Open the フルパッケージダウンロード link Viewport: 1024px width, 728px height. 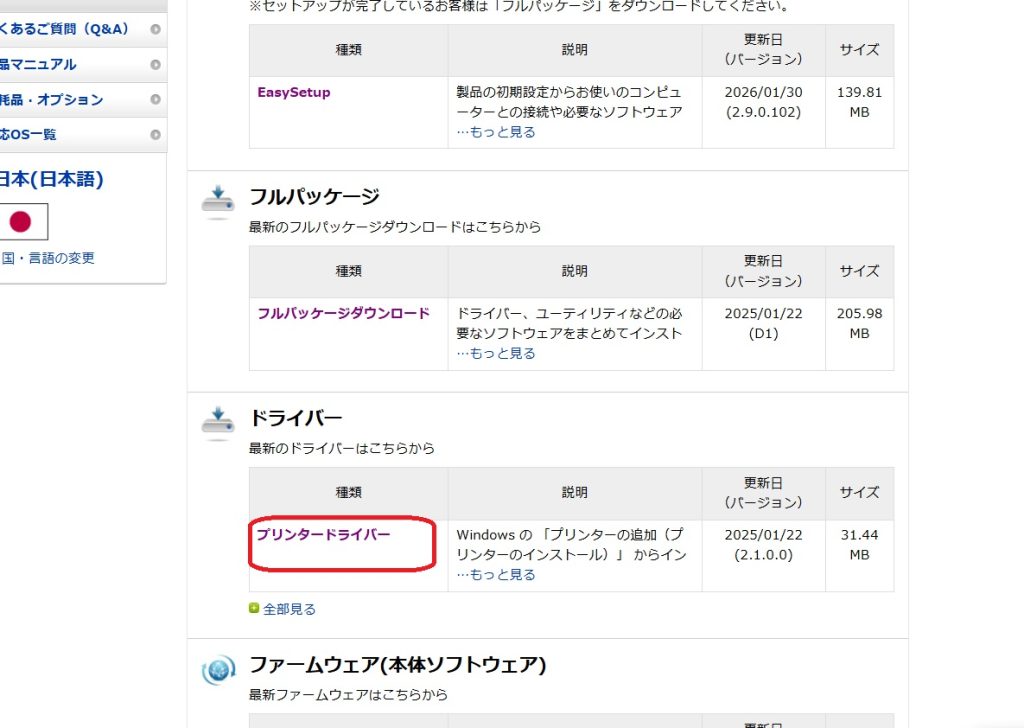tap(343, 313)
